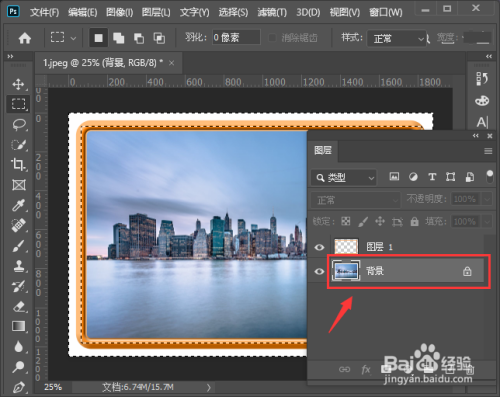
Task: Choose Subtract from Selection mode
Action: pos(139,38)
